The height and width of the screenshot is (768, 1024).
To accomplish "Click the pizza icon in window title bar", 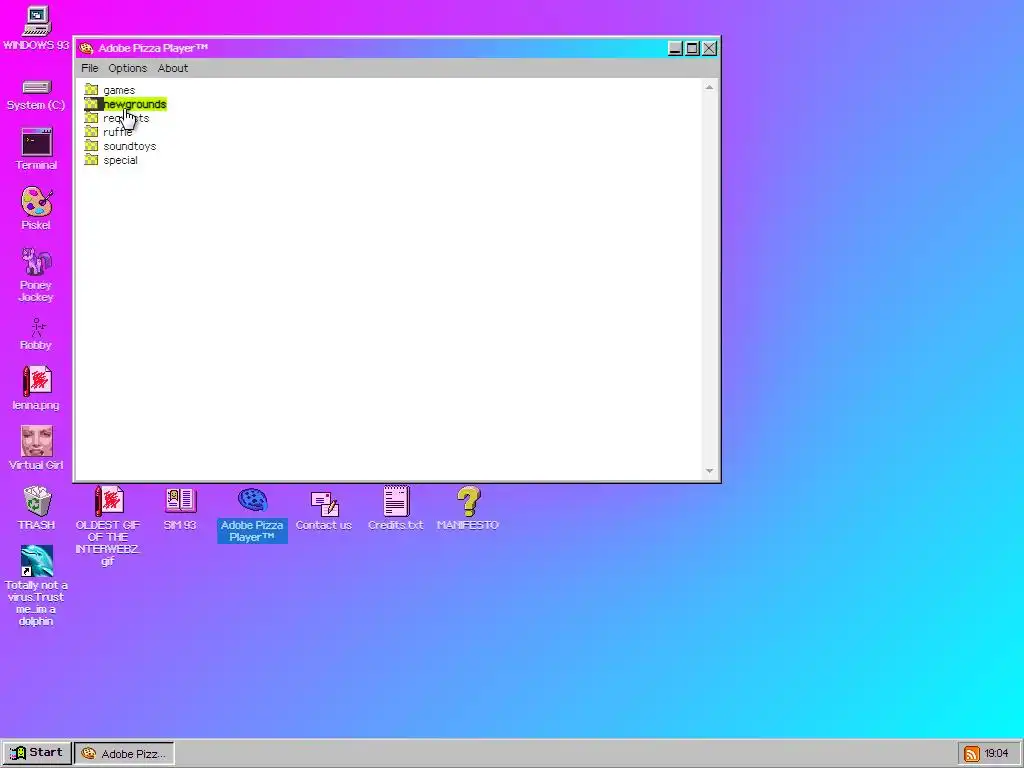I will click(x=86, y=48).
